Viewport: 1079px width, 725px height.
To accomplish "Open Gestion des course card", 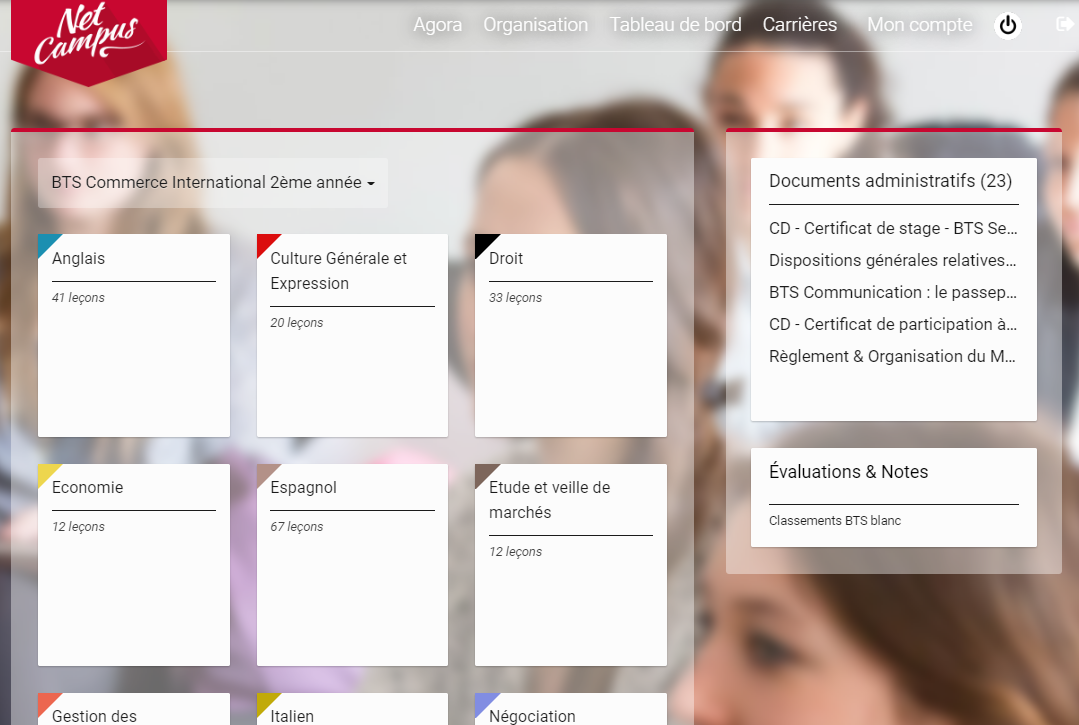I will (133, 709).
